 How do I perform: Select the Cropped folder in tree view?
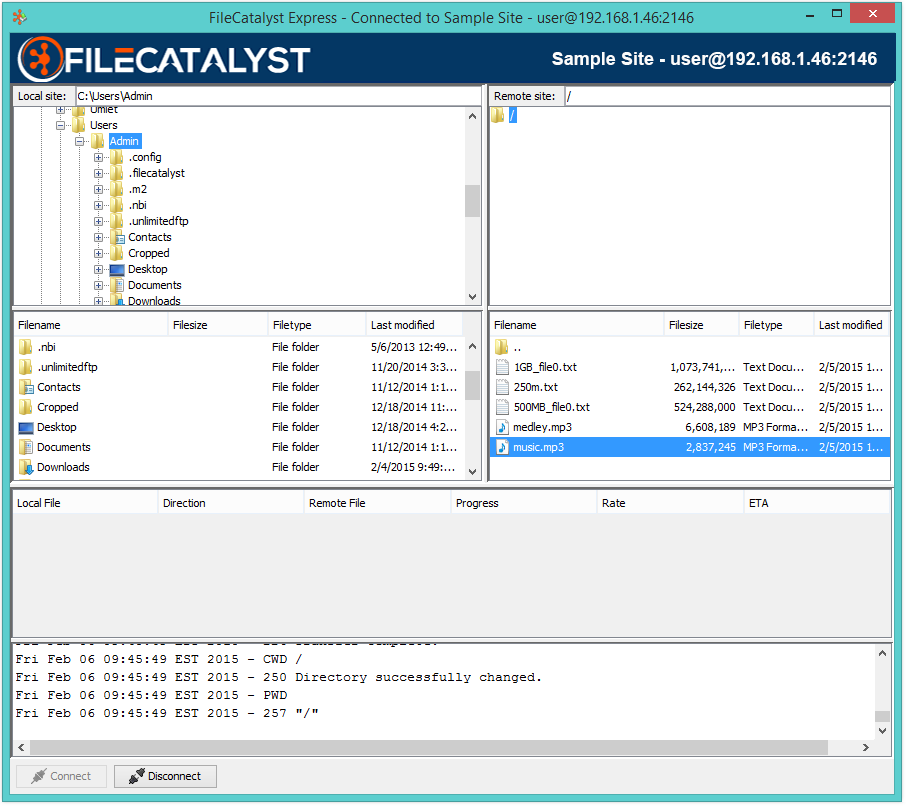pos(148,253)
